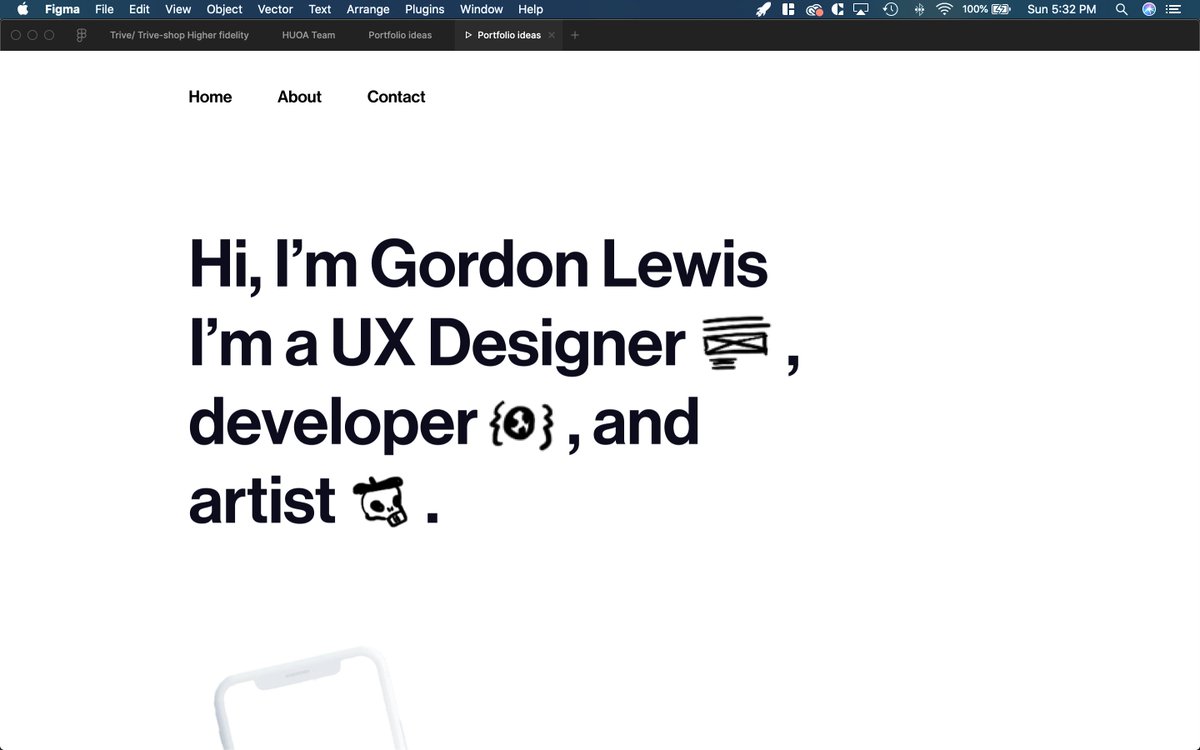Viewport: 1200px width, 750px height.
Task: Switch to the inactive Portfolio ideas tab
Action: (400, 35)
